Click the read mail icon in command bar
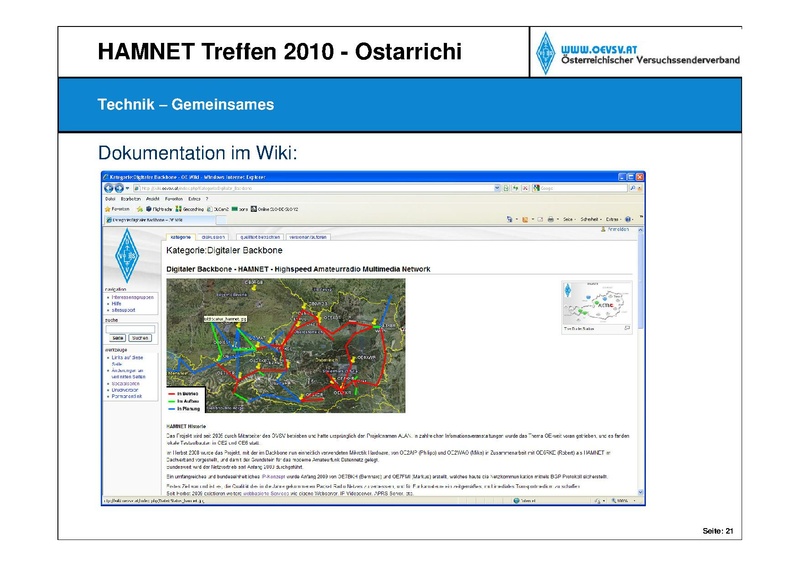 click(x=540, y=219)
